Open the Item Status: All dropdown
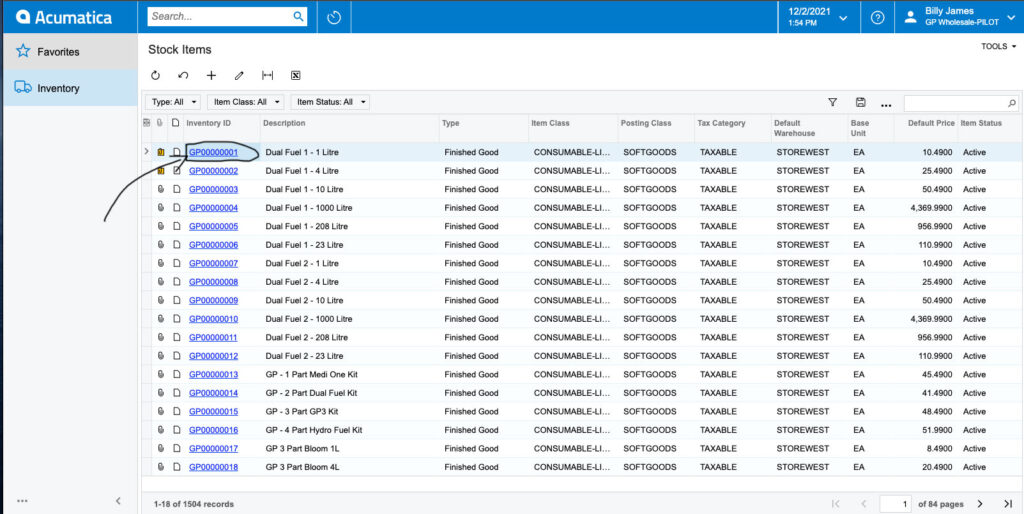Image resolution: width=1024 pixels, height=514 pixels. tap(330, 102)
